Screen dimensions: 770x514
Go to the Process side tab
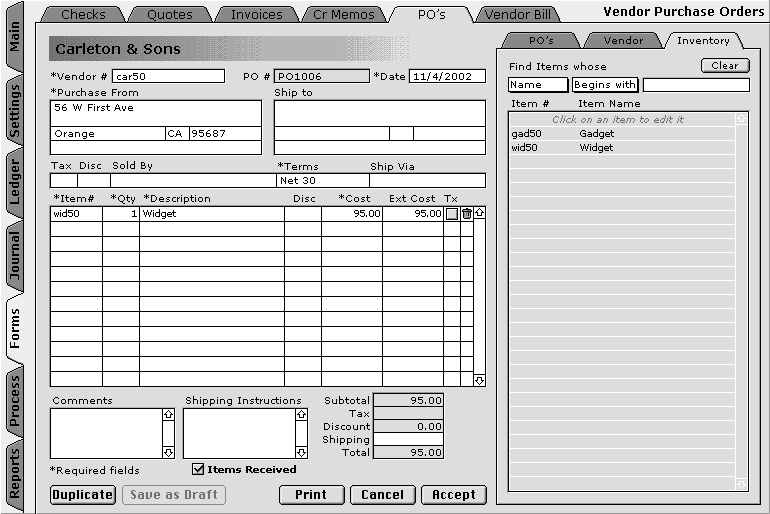pos(15,401)
